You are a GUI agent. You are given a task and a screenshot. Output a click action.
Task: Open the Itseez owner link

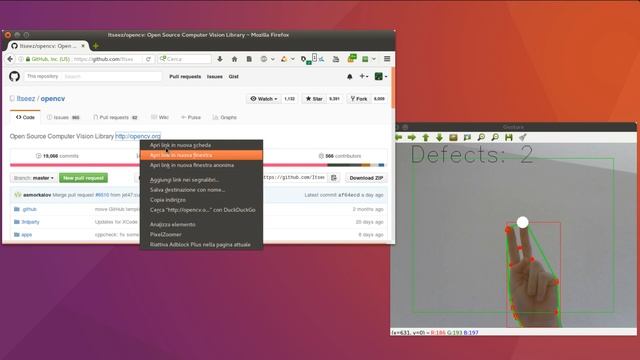(26, 99)
